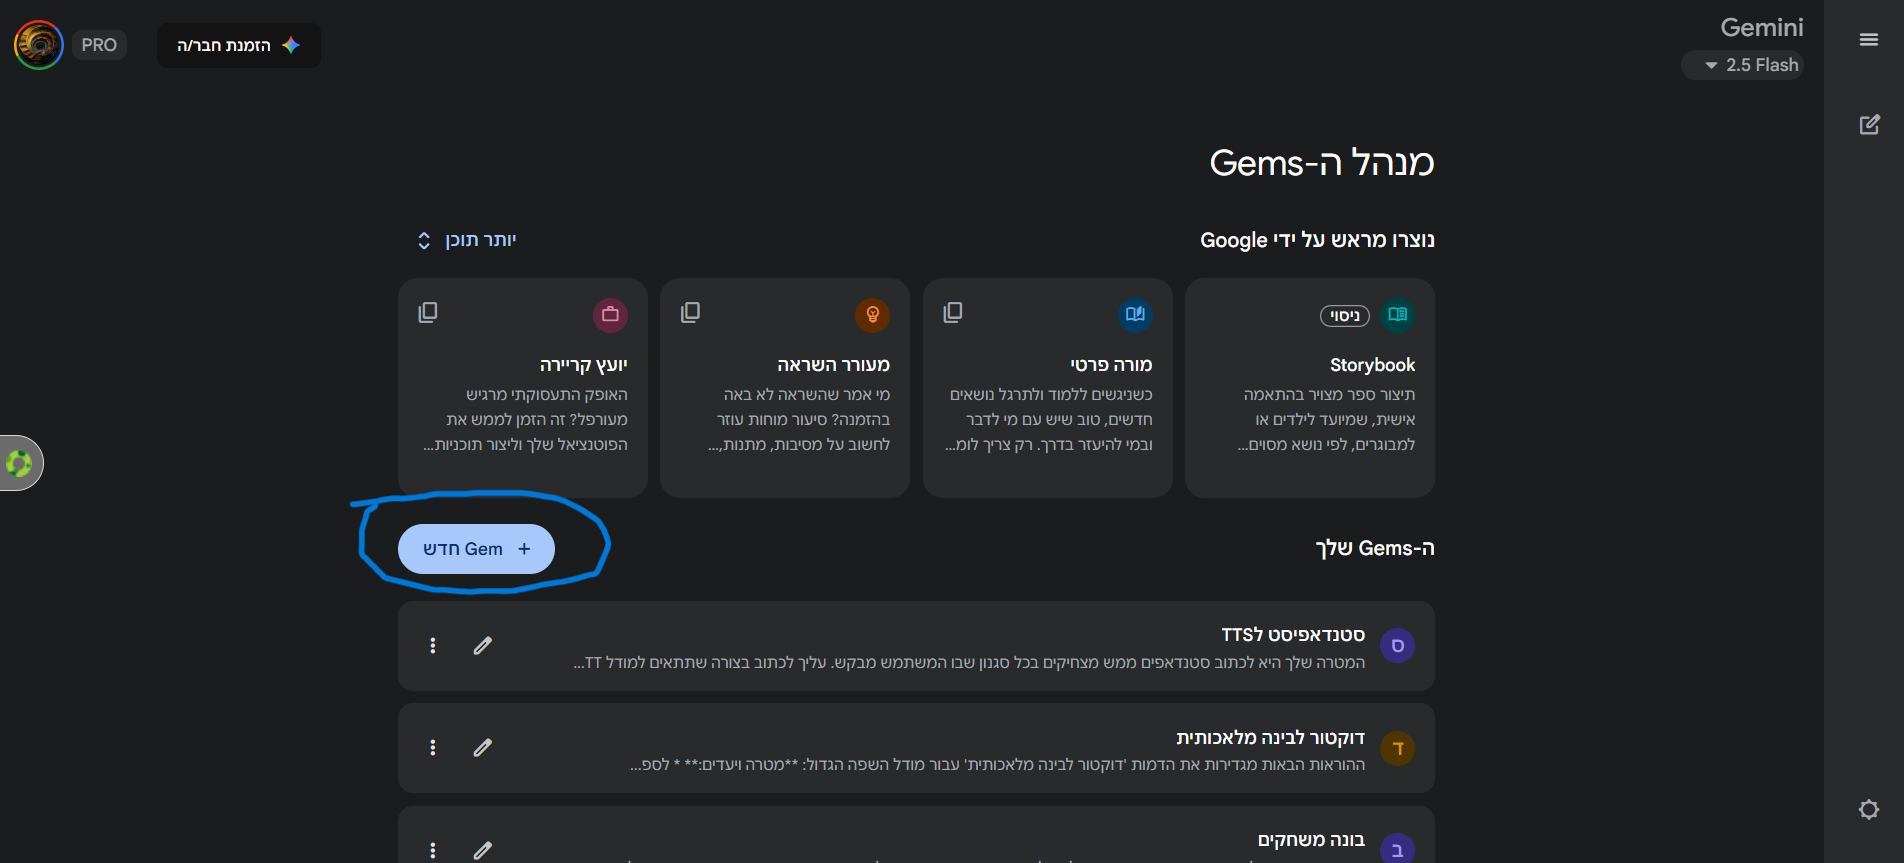Click the profile avatar picture

click(x=39, y=45)
